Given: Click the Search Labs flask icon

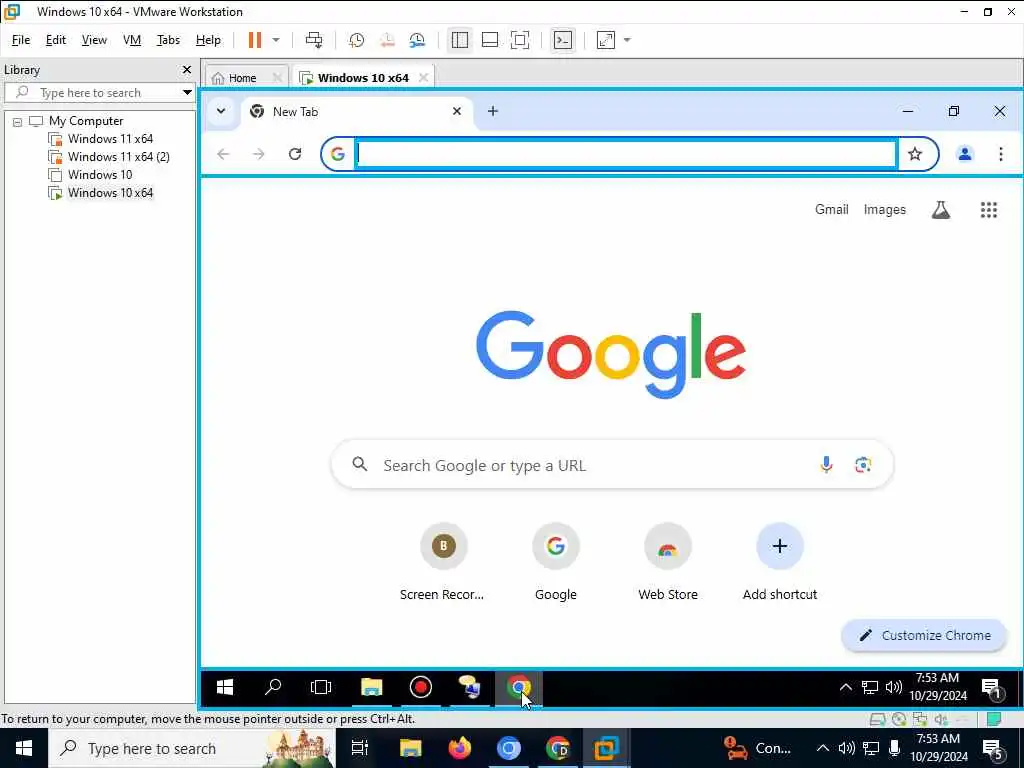Looking at the screenshot, I should (940, 210).
